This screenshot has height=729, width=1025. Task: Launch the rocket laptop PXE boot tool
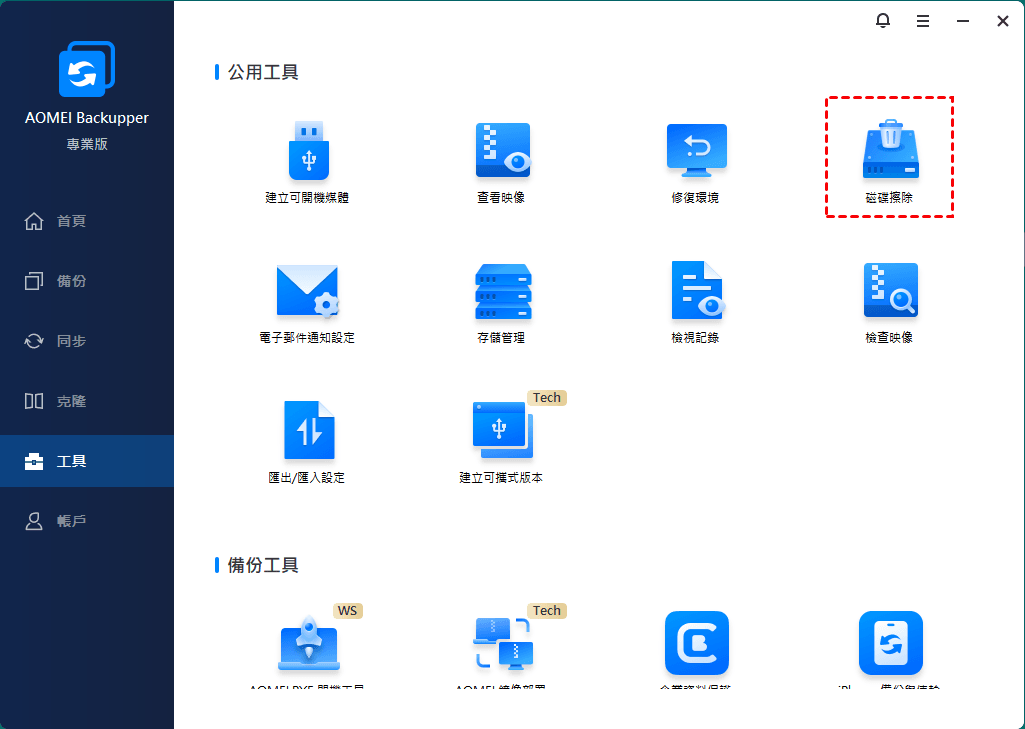[x=309, y=645]
